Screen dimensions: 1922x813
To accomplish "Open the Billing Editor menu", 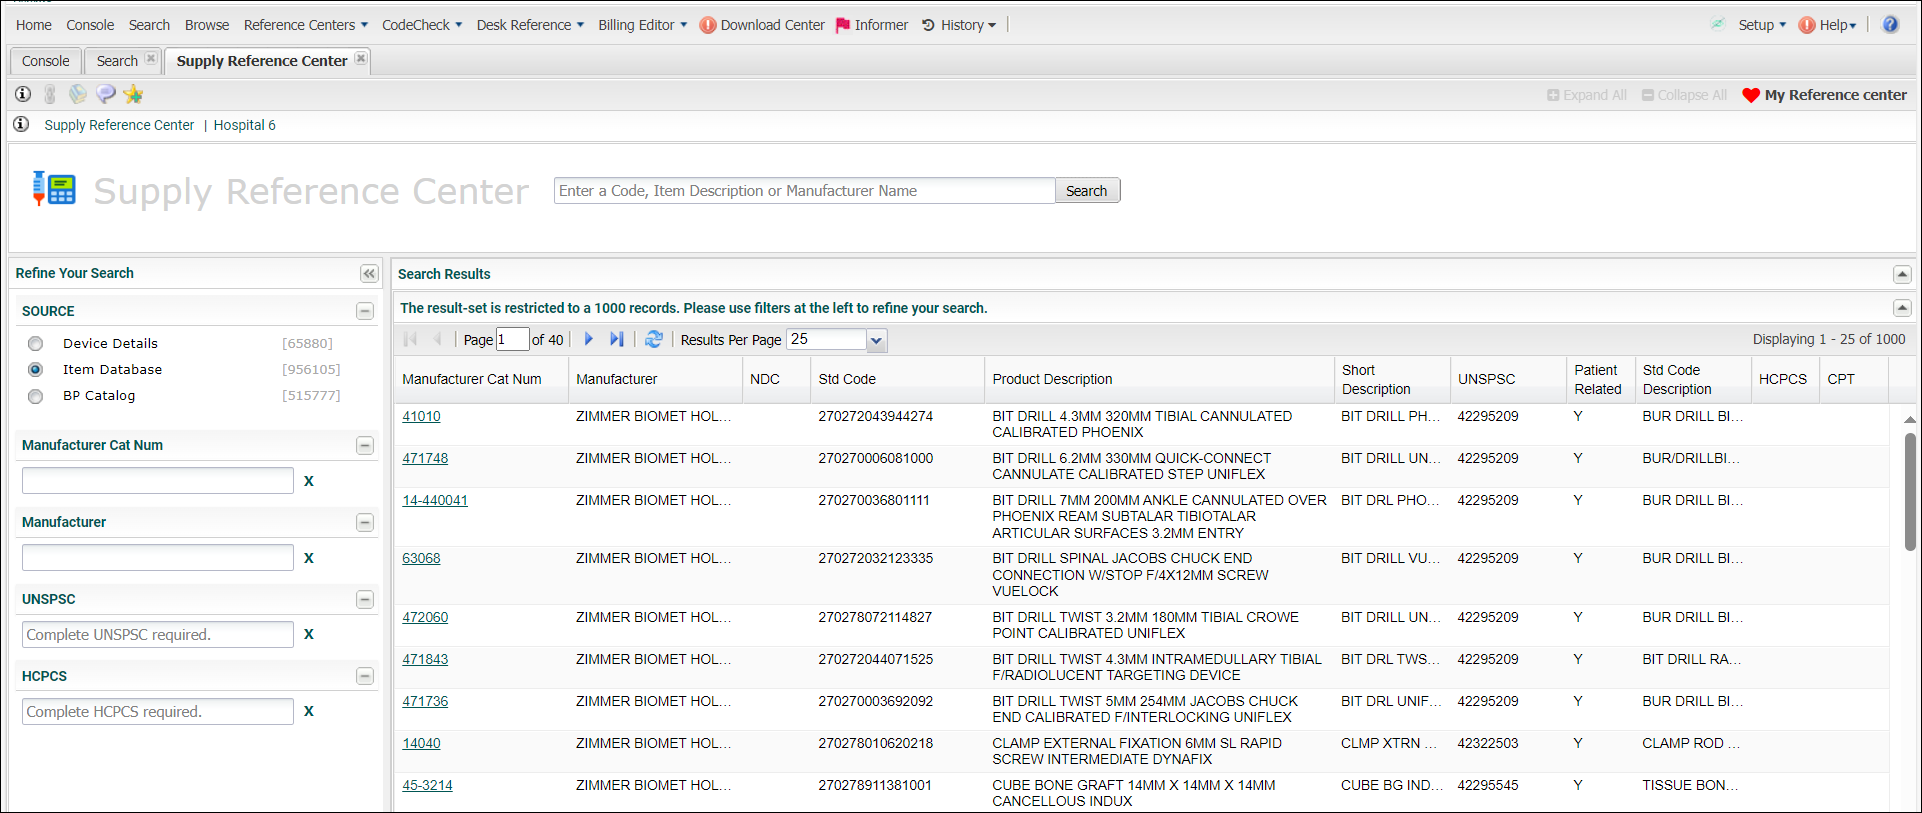I will coord(642,25).
